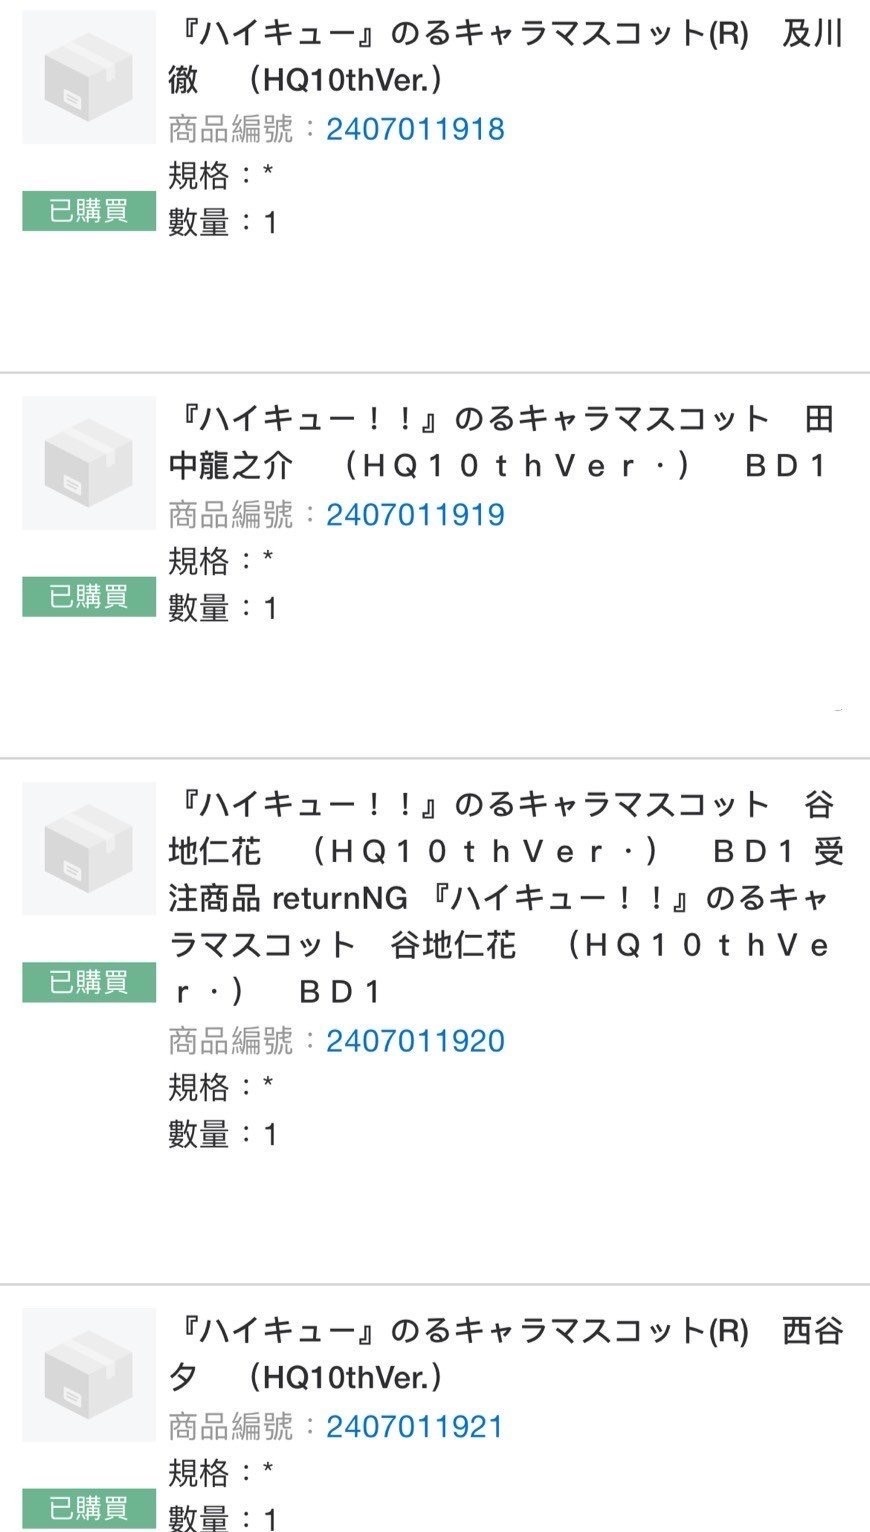
Task: Click the package icon for 及川徹 item
Action: click(x=89, y=77)
